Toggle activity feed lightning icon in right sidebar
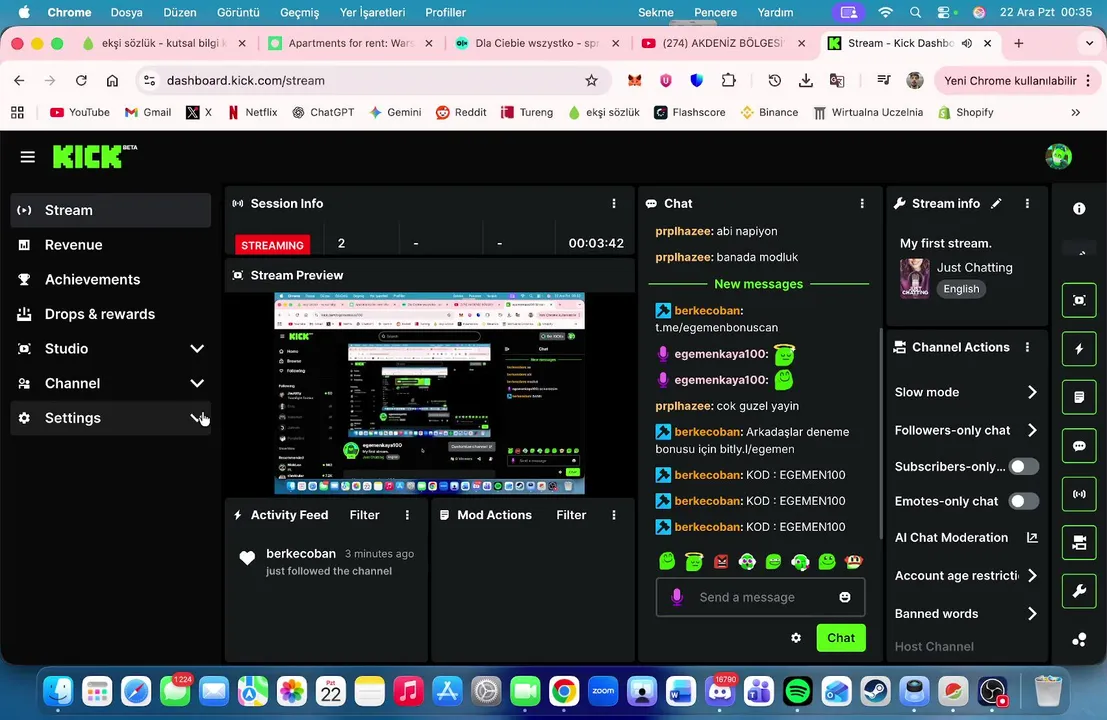 (1079, 349)
